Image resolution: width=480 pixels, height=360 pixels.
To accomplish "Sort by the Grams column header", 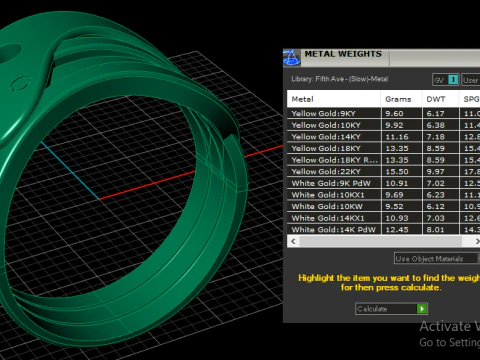I will click(x=401, y=99).
